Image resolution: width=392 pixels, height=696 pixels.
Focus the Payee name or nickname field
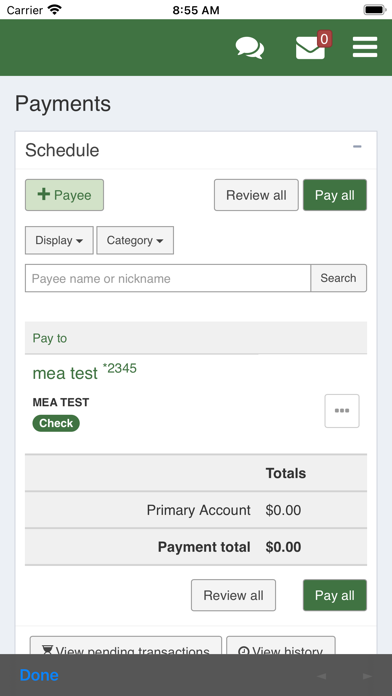pyautogui.click(x=168, y=278)
